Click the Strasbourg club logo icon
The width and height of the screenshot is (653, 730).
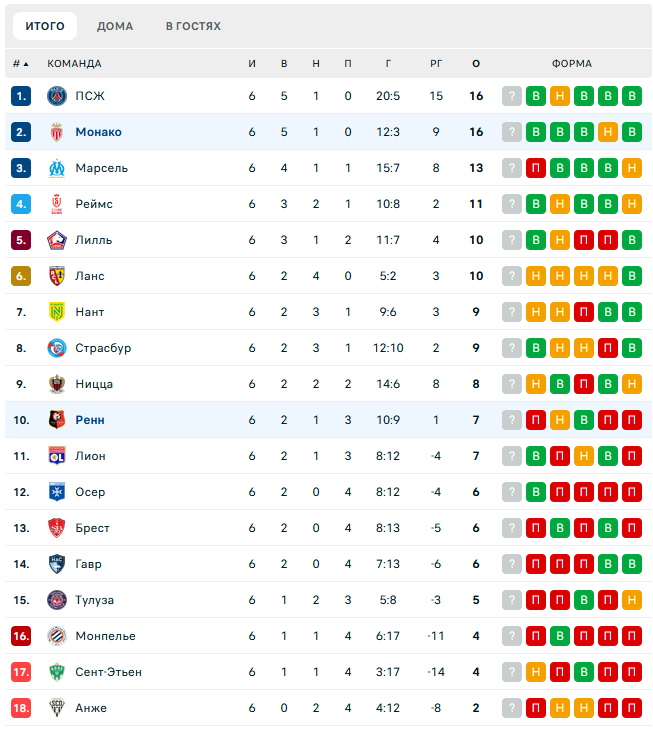coord(56,348)
